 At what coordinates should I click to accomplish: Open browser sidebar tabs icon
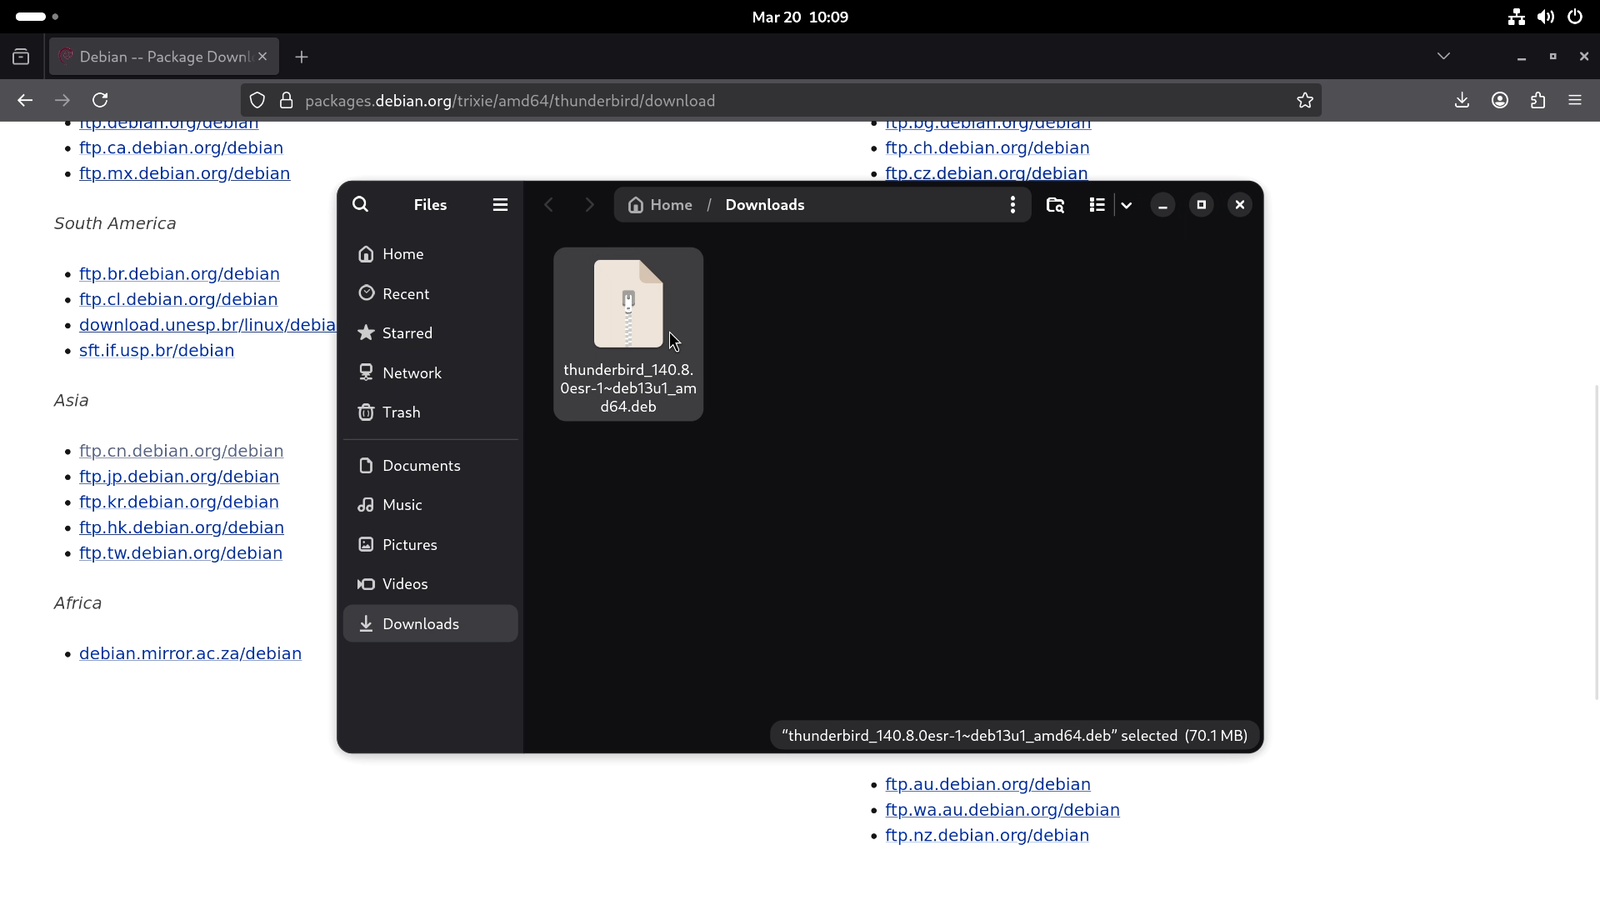click(x=21, y=57)
